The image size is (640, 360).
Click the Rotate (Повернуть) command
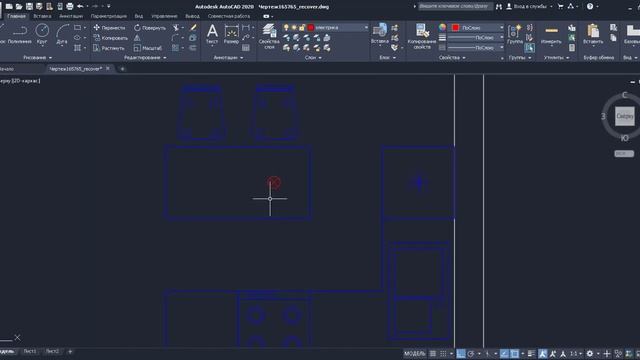(x=150, y=28)
